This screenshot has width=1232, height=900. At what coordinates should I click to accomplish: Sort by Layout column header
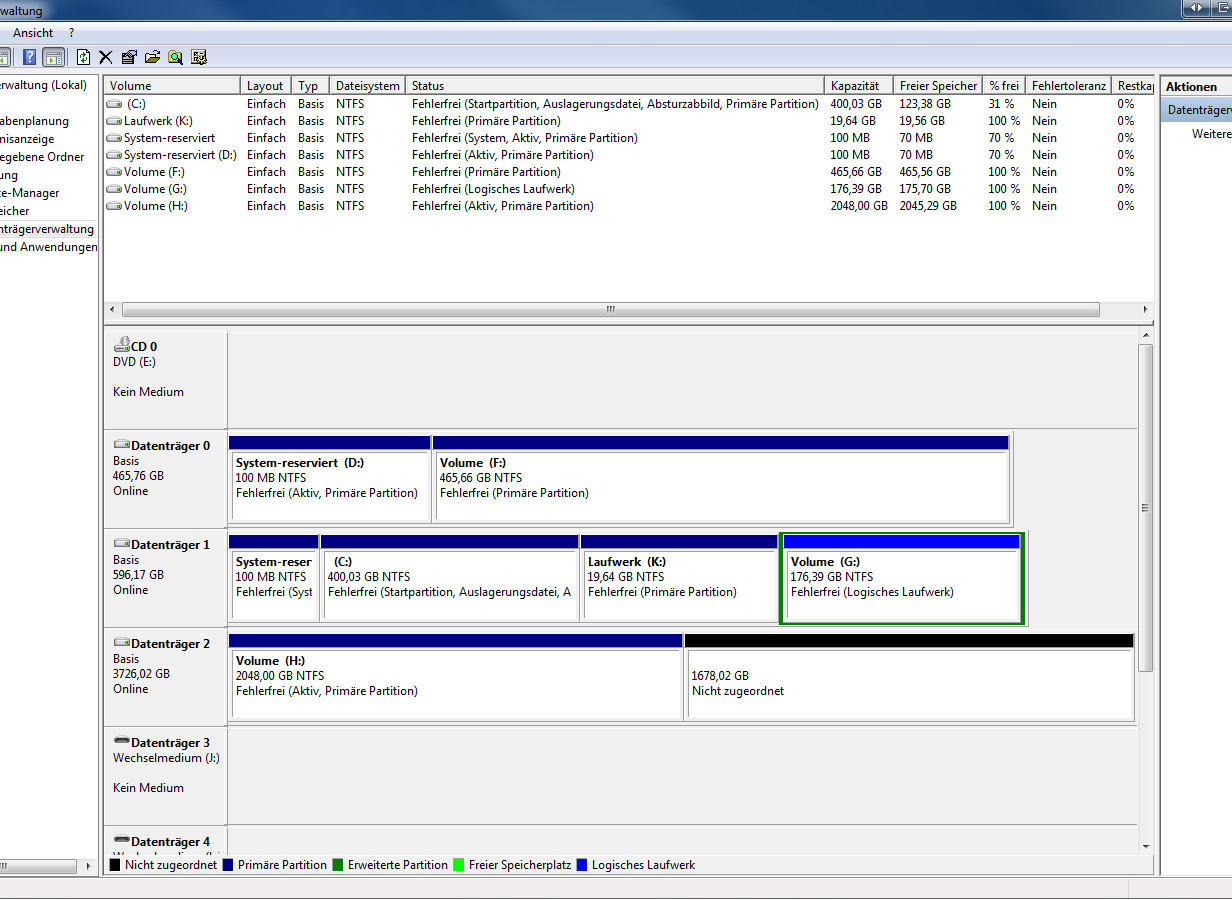[x=267, y=86]
